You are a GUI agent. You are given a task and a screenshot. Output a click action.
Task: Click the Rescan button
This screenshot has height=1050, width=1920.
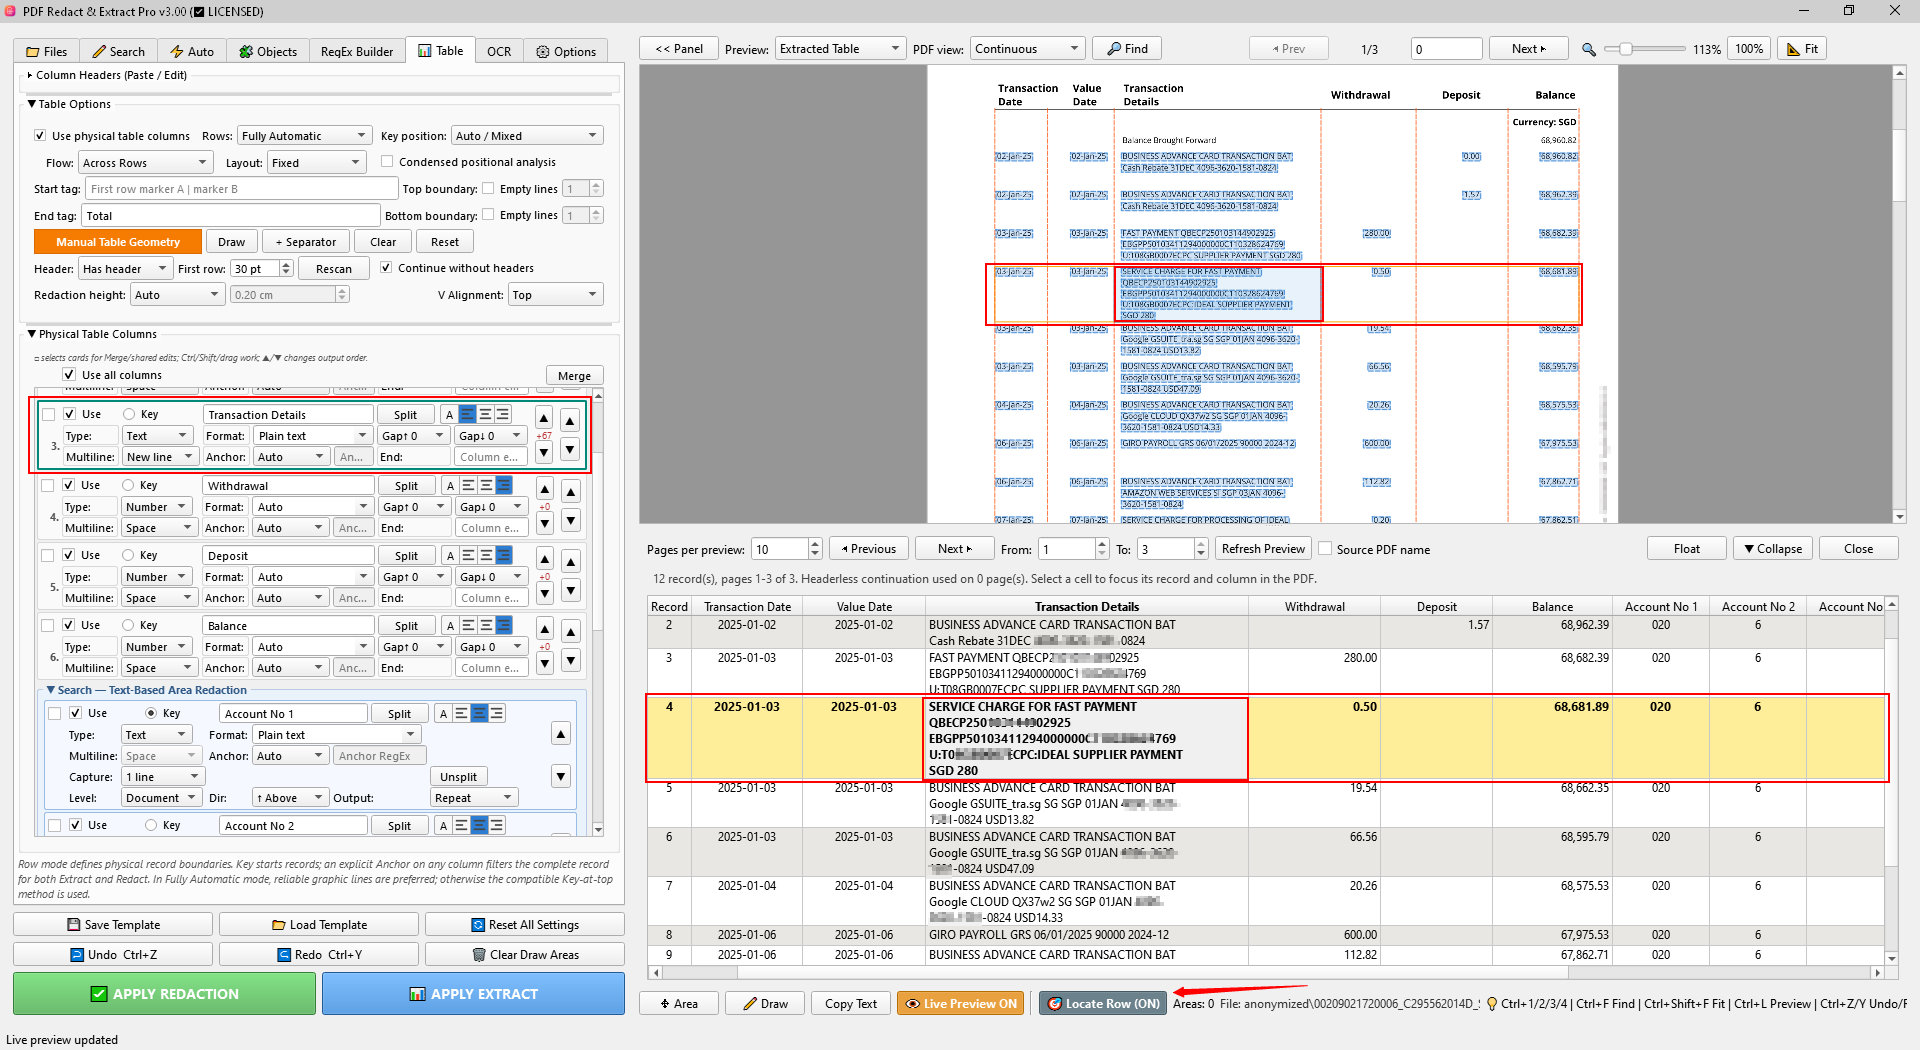pos(334,269)
